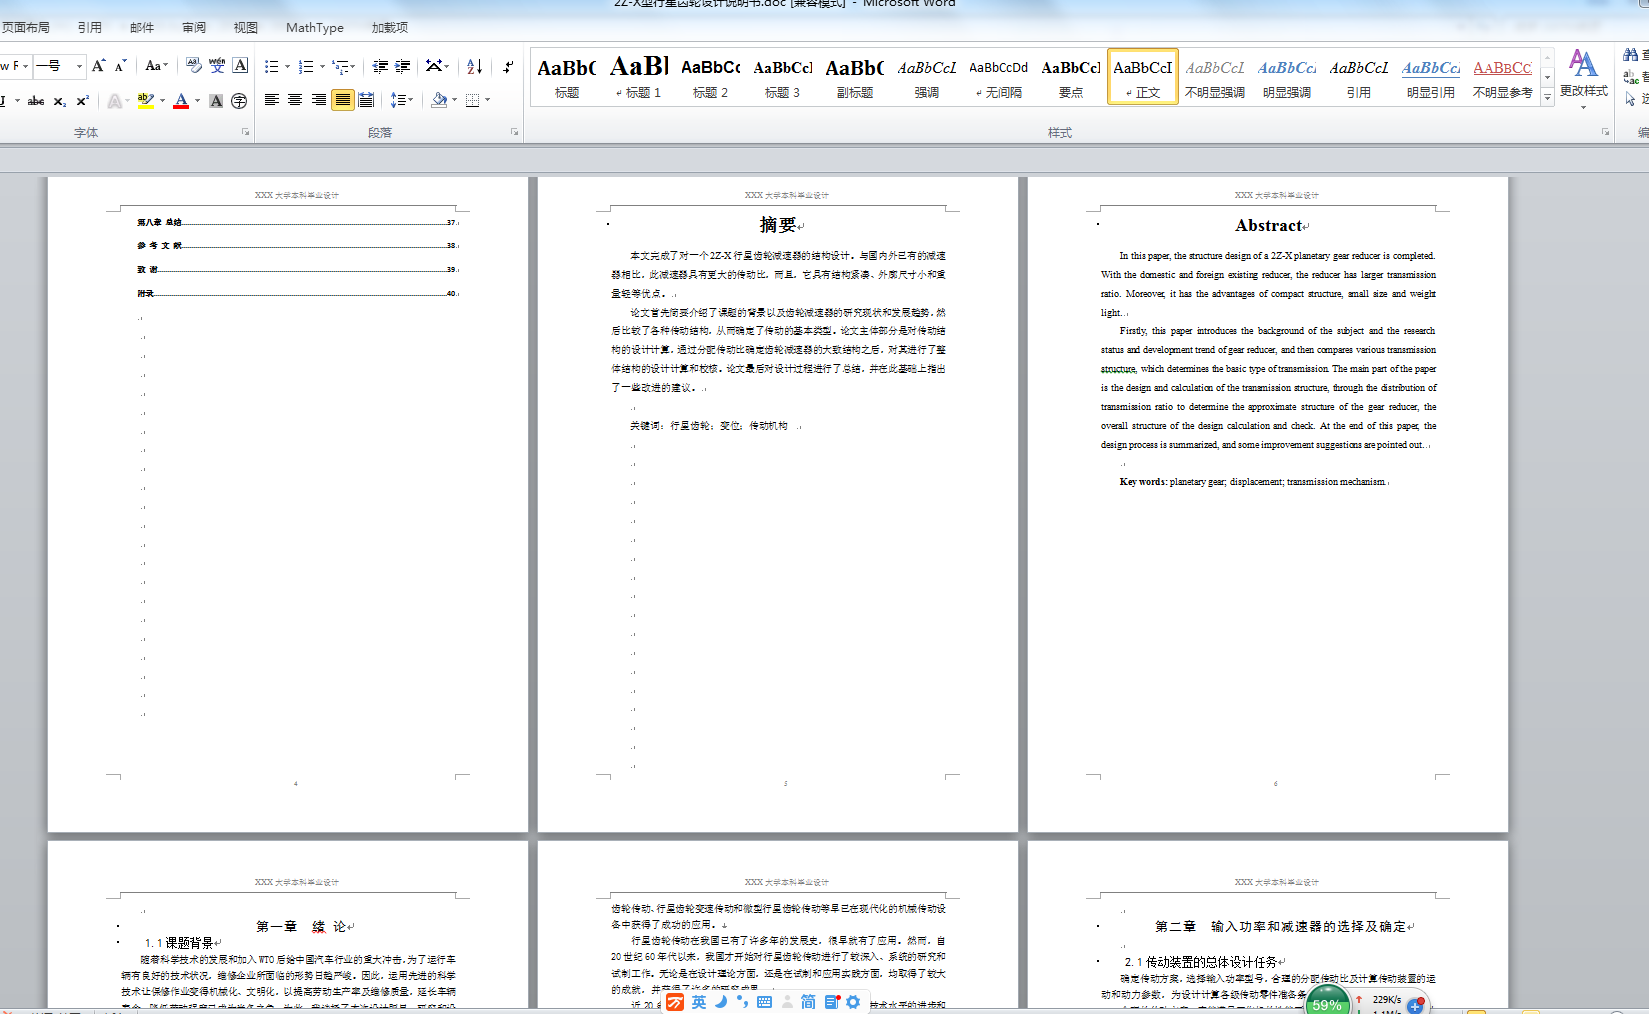Click the 更改样式 button
The image size is (1649, 1014).
click(x=1584, y=77)
